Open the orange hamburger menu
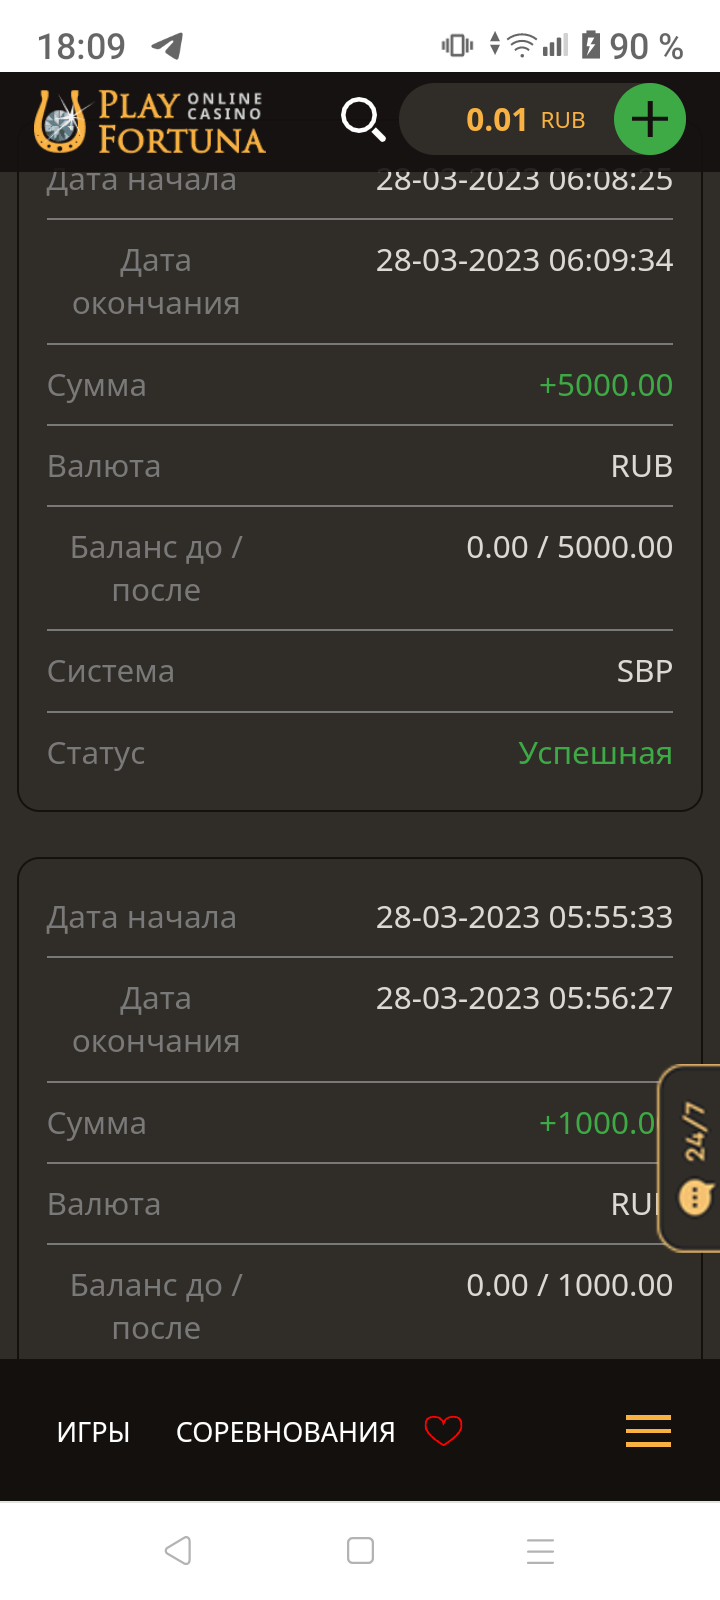The image size is (720, 1600). pos(648,1431)
